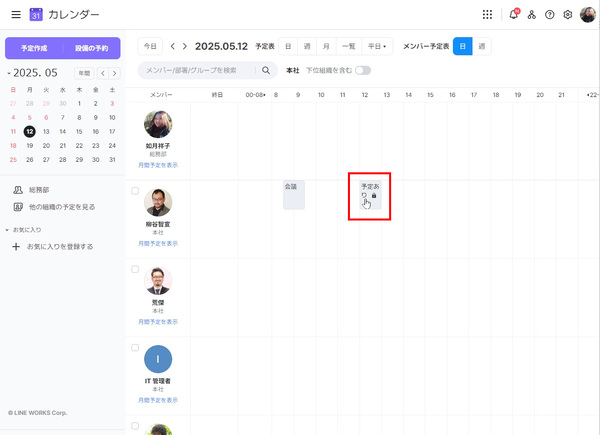The width and height of the screenshot is (600, 435).
Task: Open the settings gear icon
Action: 567,15
